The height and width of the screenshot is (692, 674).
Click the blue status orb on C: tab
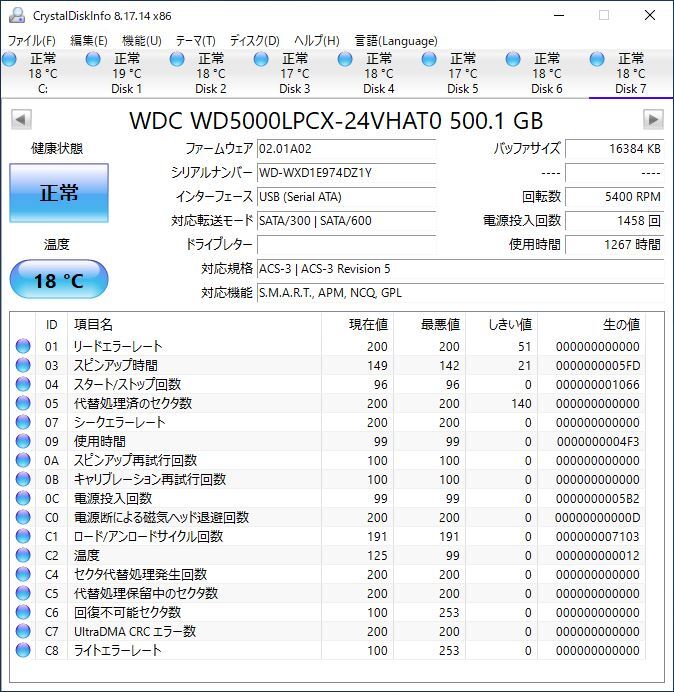tap(9, 59)
